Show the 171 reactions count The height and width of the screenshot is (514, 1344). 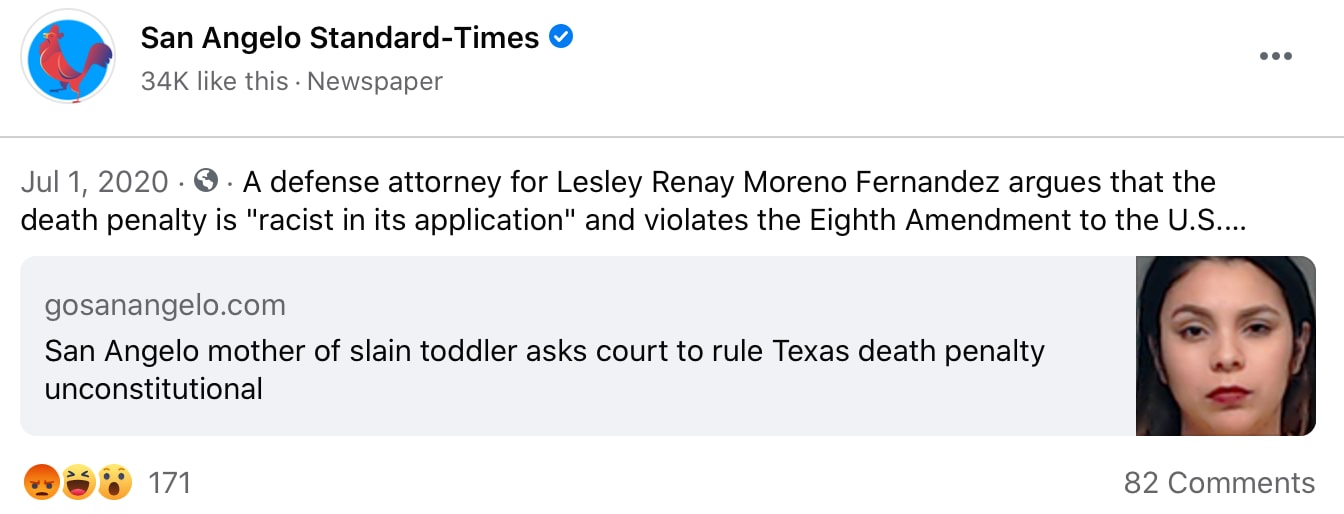click(169, 484)
